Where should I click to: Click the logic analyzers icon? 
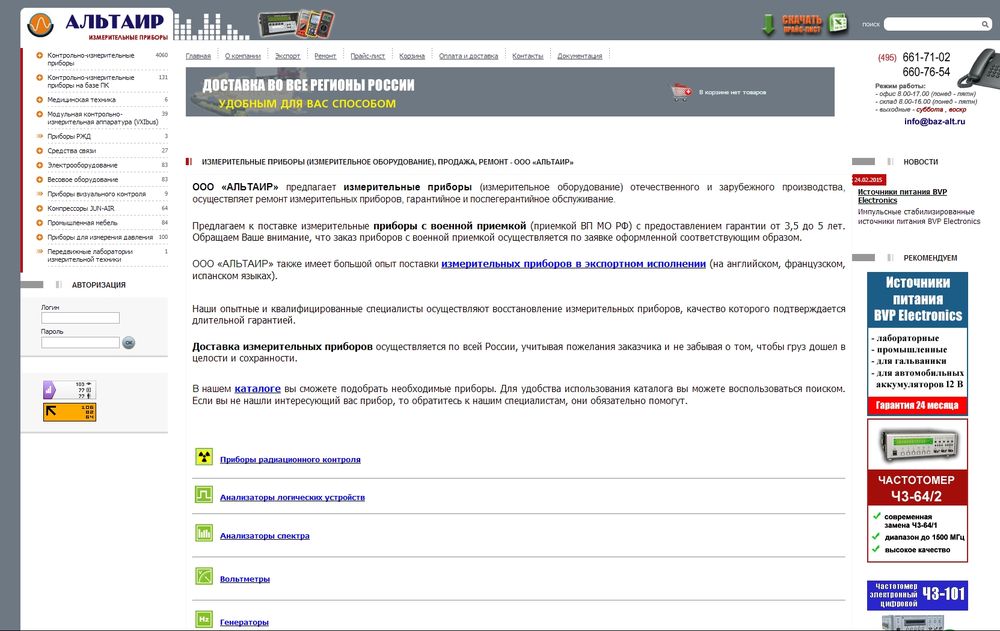click(203, 494)
